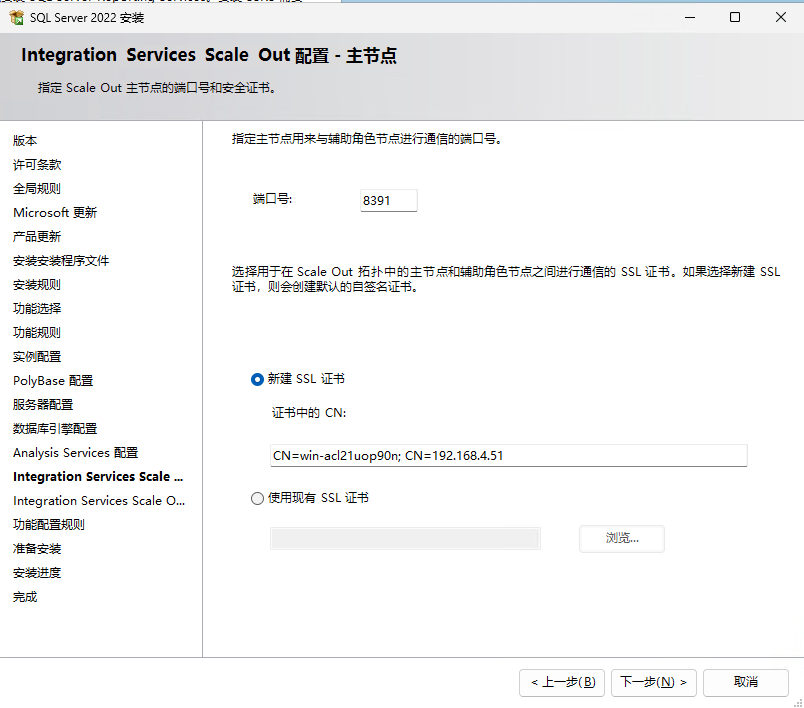
Task: Click the 端口号 input field showing 8391
Action: pyautogui.click(x=389, y=200)
